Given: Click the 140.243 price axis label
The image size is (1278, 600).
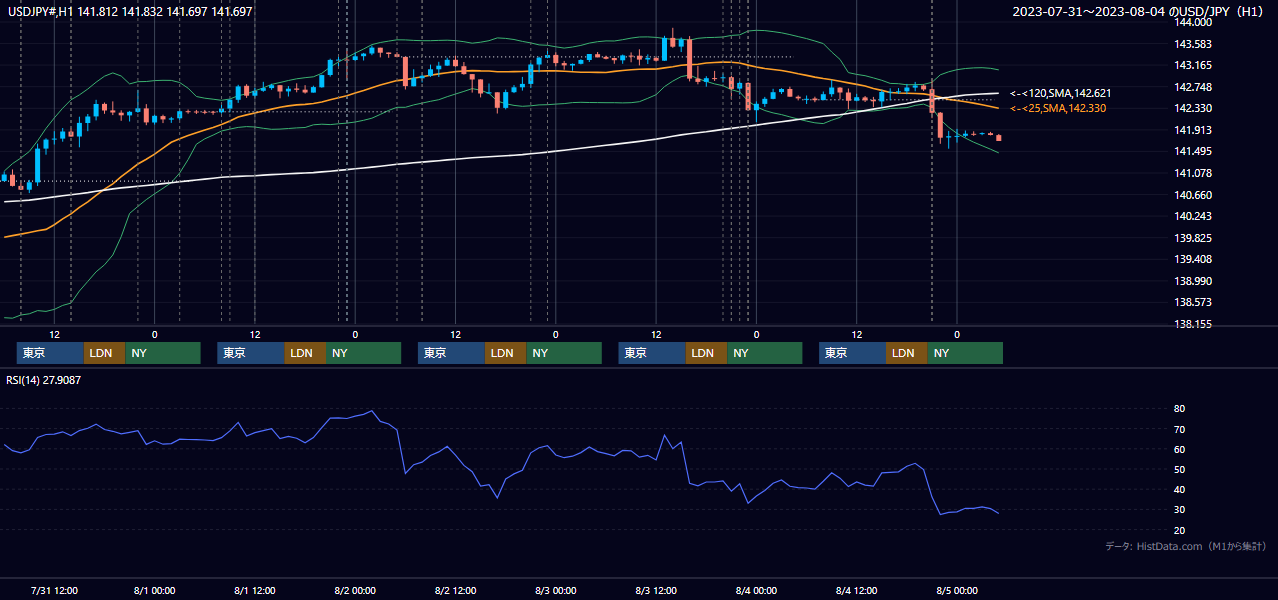Looking at the screenshot, I should (x=1193, y=216).
